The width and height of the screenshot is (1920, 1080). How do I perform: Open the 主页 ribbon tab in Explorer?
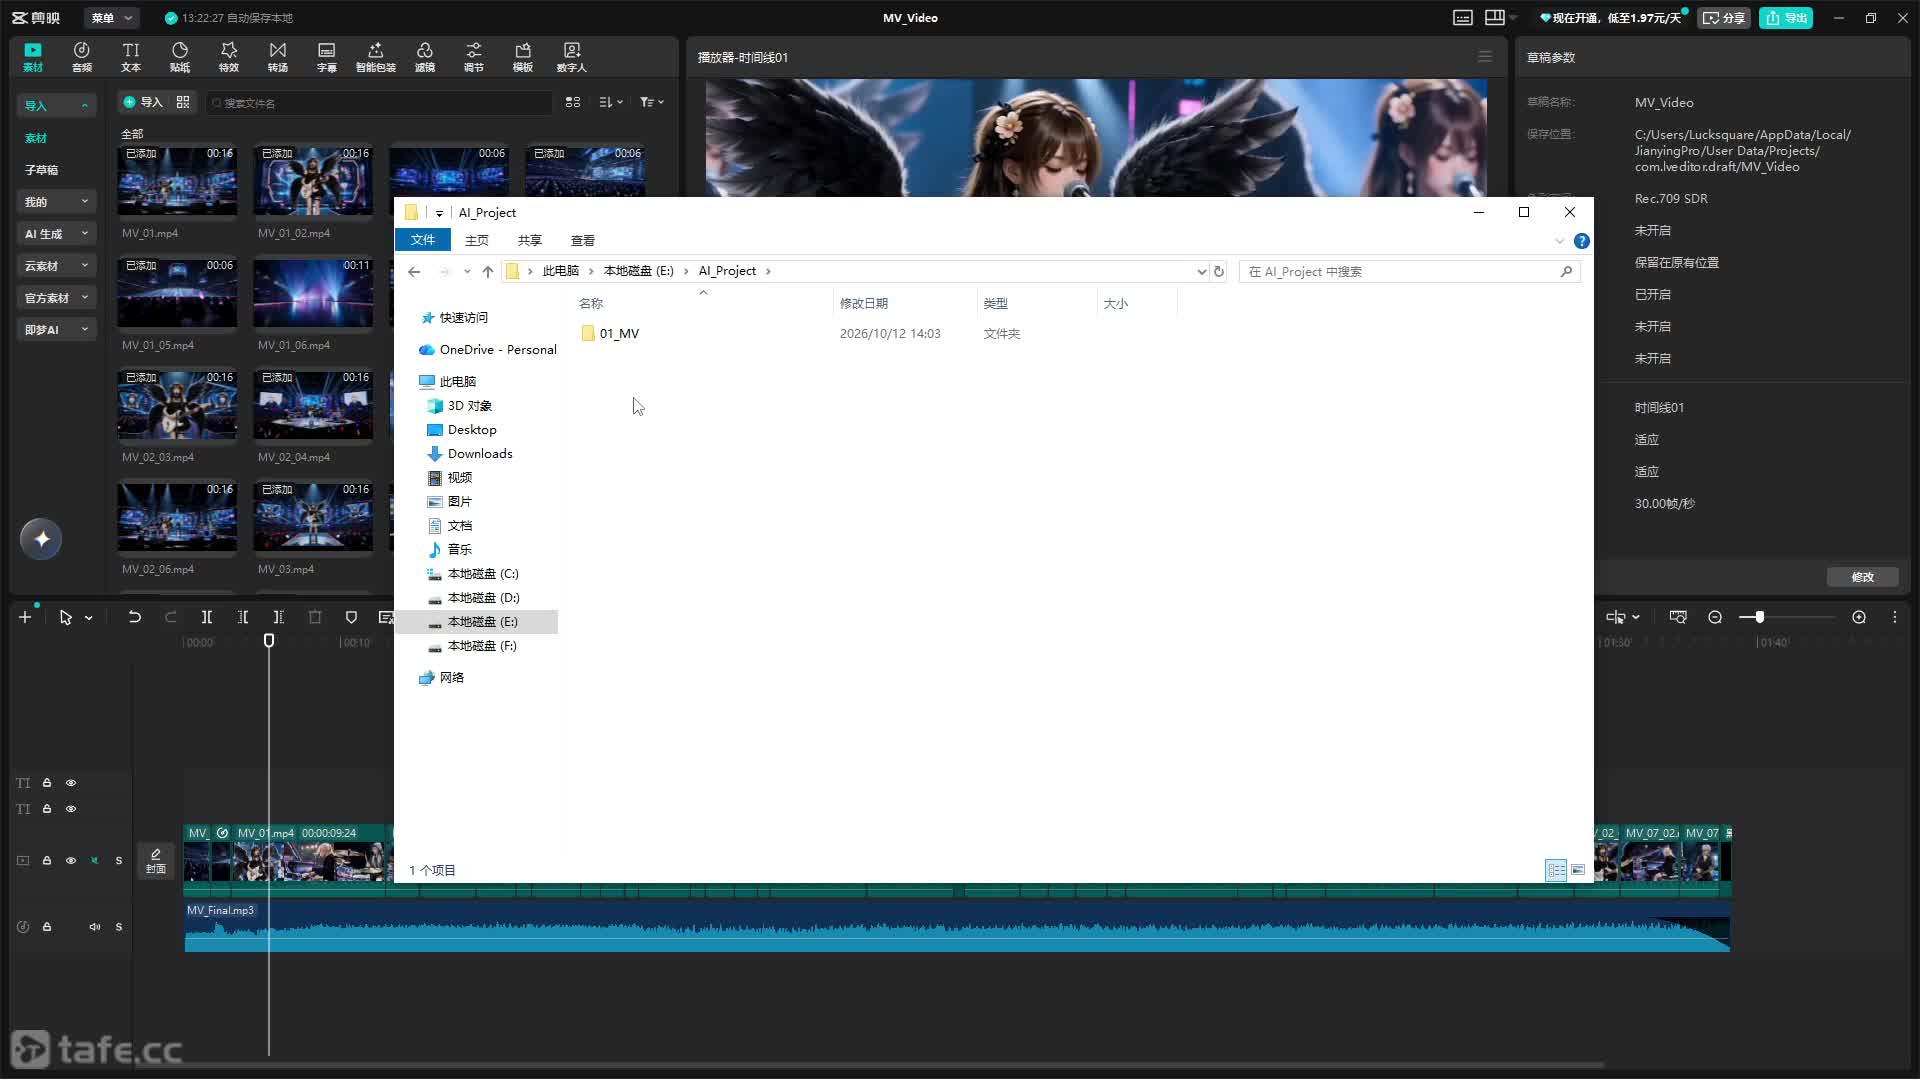[x=477, y=240]
